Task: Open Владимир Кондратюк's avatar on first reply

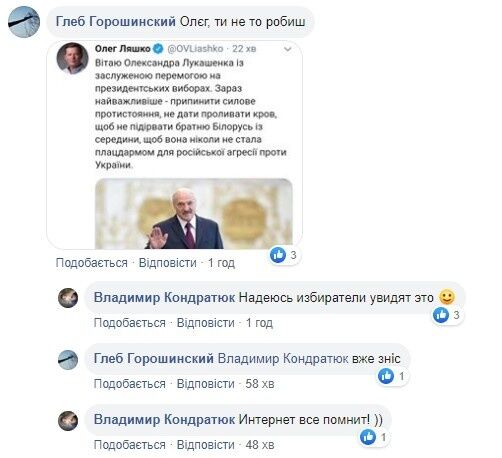Action: (68, 298)
